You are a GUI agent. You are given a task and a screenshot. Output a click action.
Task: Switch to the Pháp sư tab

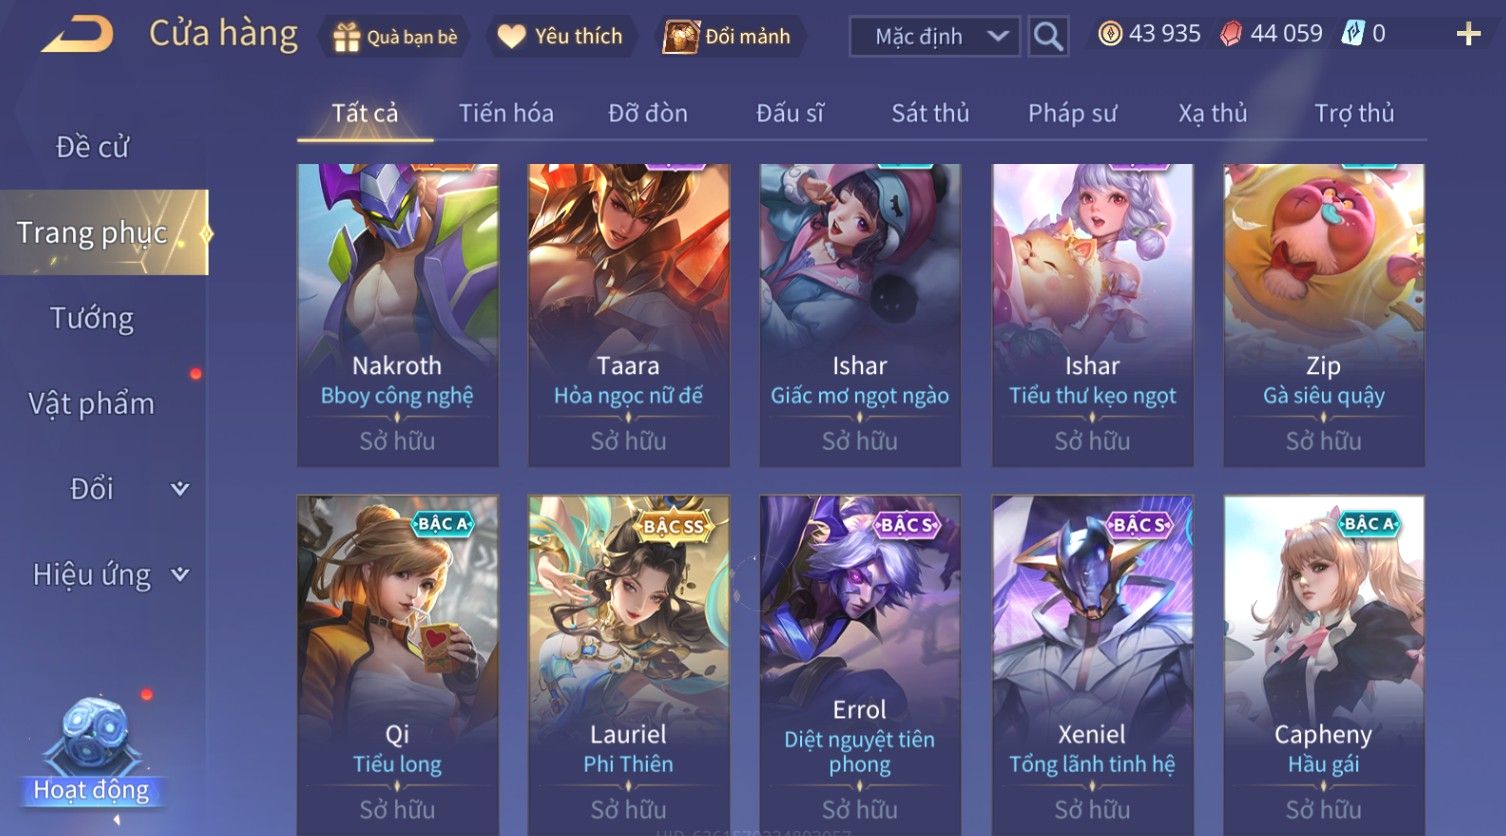tap(1072, 113)
